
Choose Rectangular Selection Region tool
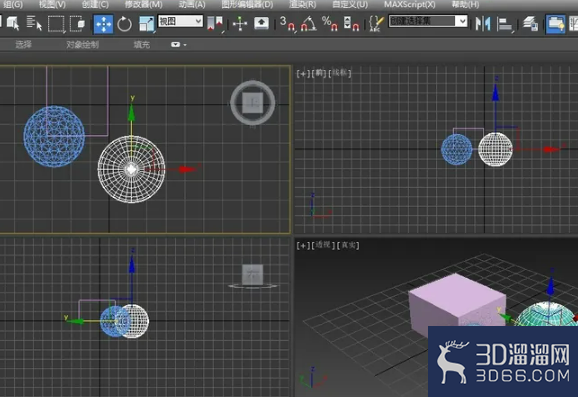(56, 24)
